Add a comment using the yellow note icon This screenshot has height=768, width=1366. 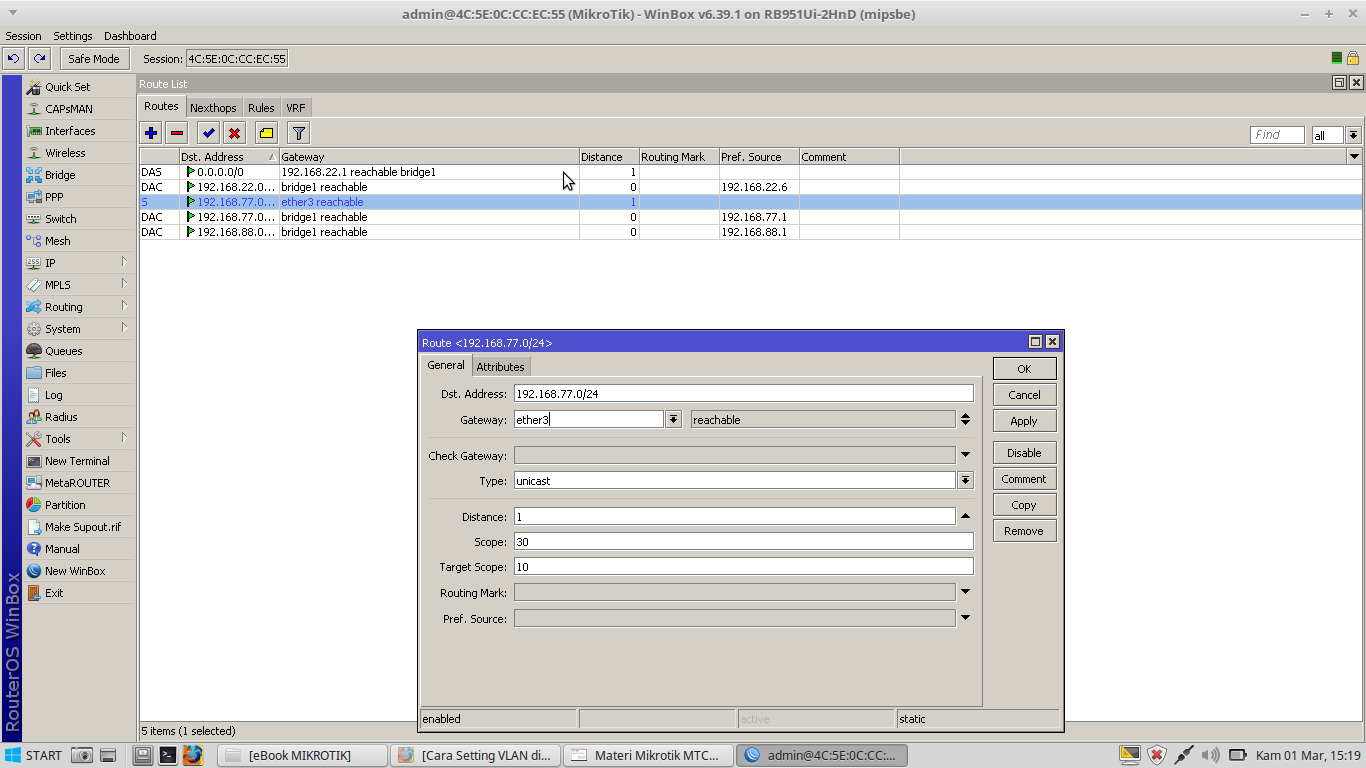coord(266,132)
